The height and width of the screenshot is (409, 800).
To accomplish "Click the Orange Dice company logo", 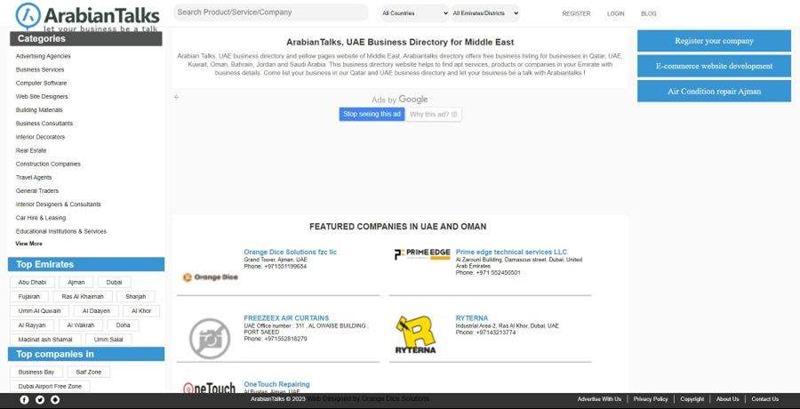I will 209,276.
